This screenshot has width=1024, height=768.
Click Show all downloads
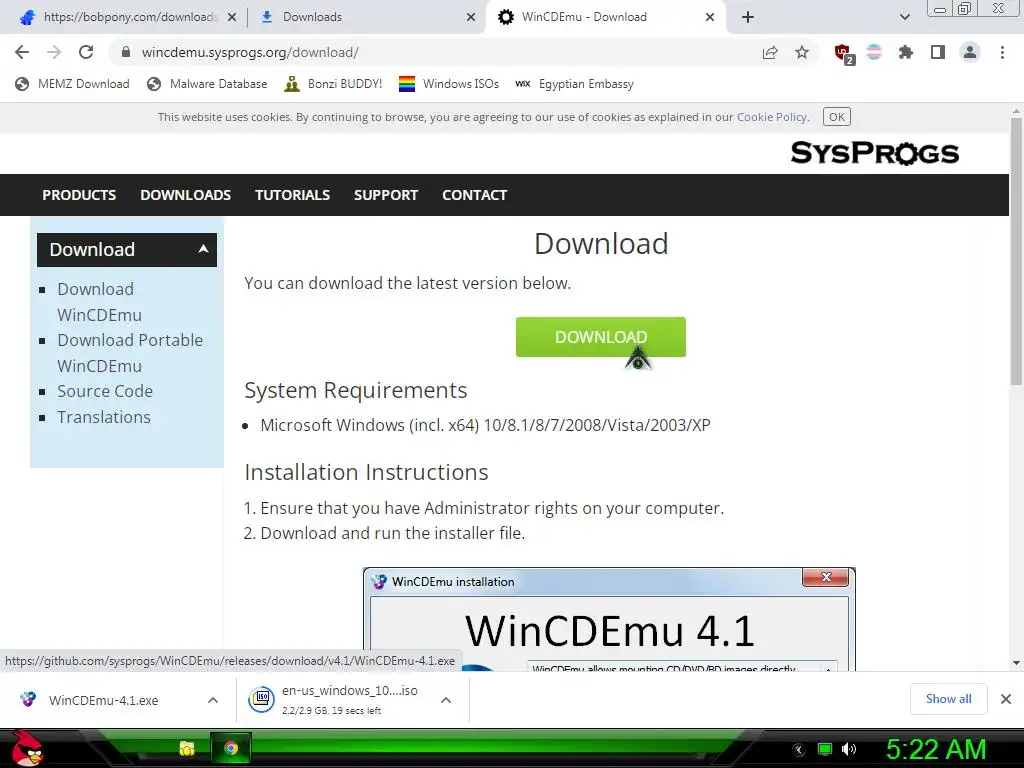pos(948,699)
